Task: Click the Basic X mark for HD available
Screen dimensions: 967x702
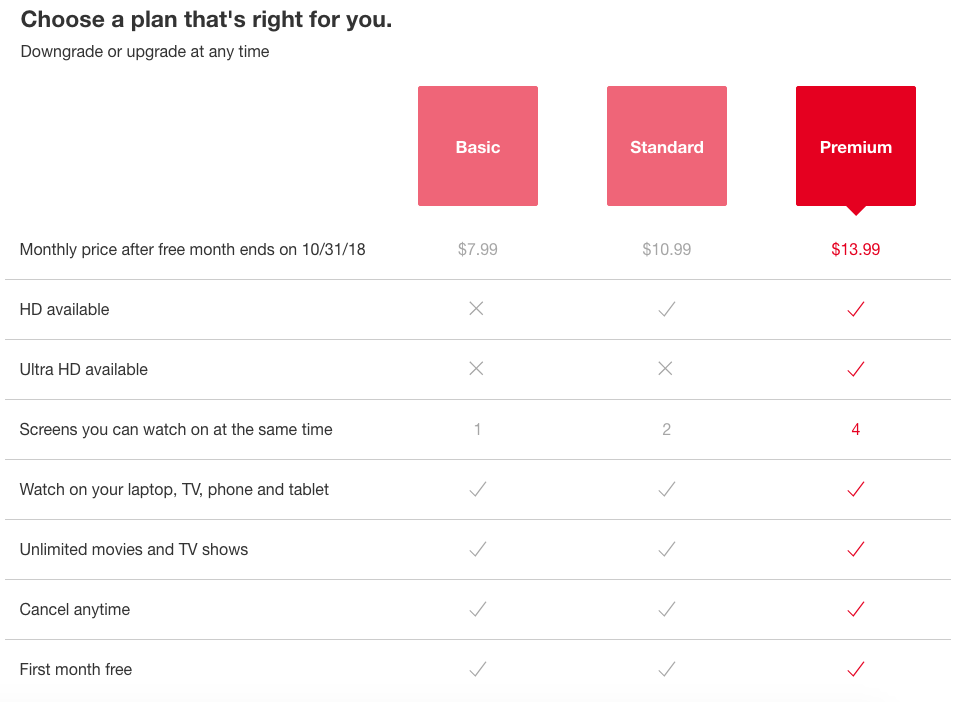Action: coord(477,309)
